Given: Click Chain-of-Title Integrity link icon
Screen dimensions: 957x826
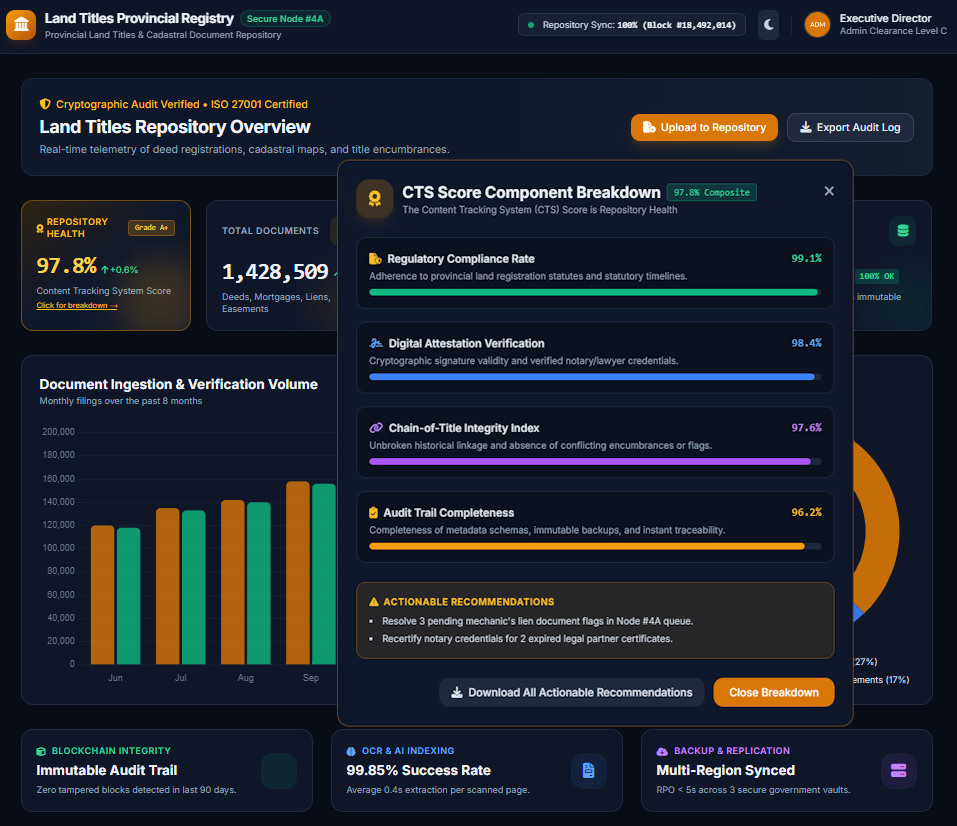Looking at the screenshot, I should coord(376,428).
